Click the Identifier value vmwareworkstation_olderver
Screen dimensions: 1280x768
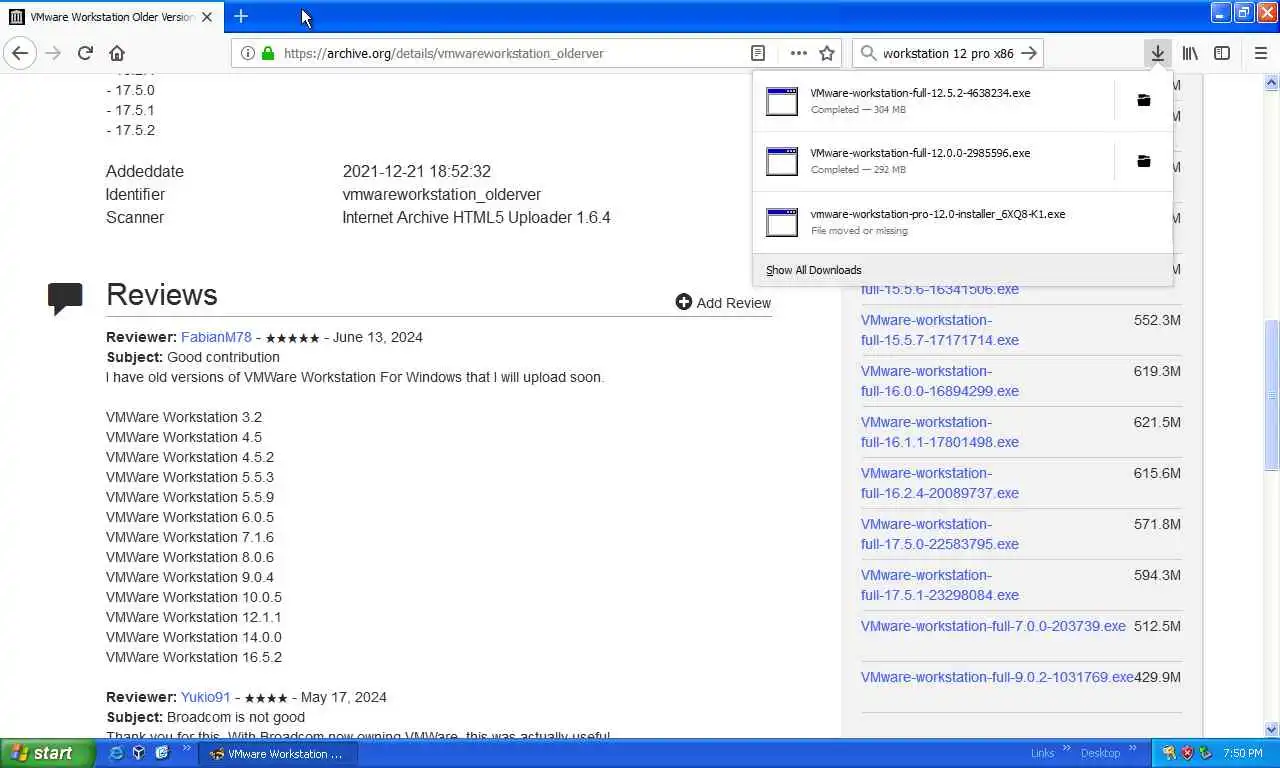click(441, 194)
